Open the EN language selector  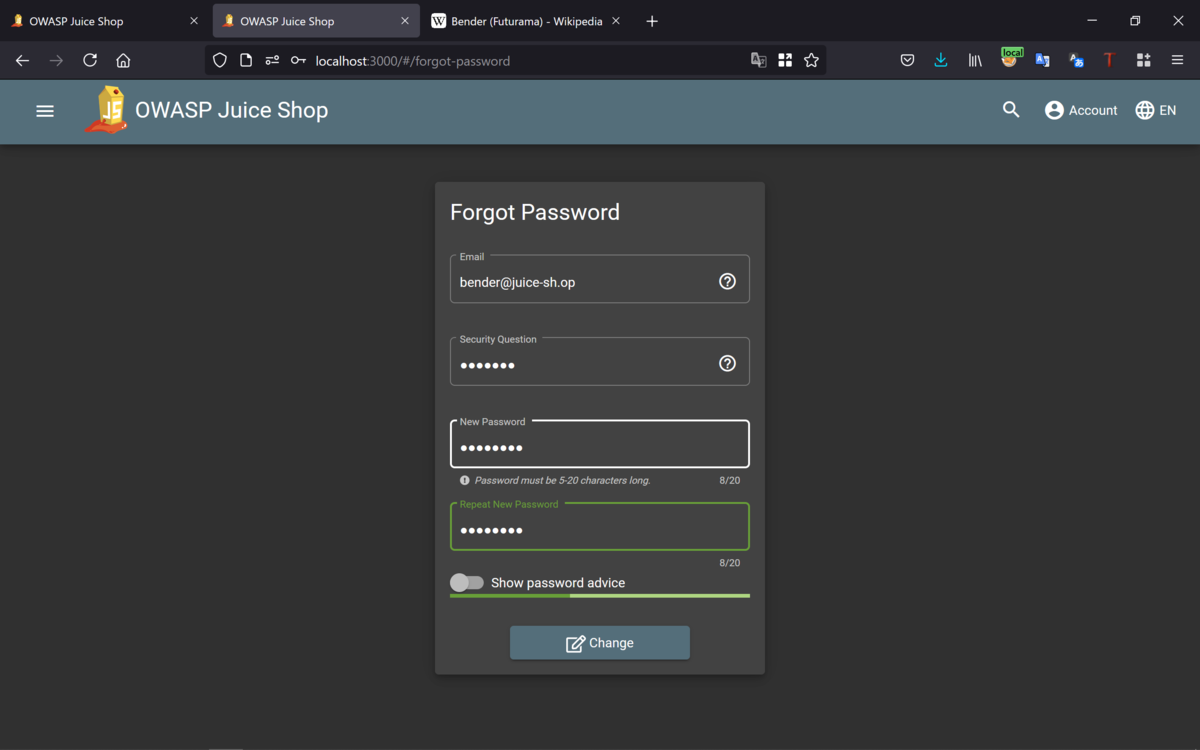1156,110
